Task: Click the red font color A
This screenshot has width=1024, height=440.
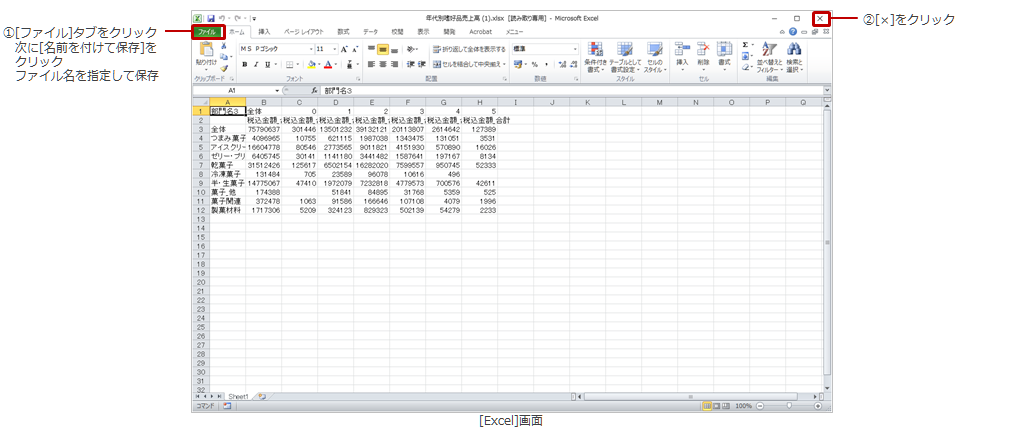Action: 328,65
